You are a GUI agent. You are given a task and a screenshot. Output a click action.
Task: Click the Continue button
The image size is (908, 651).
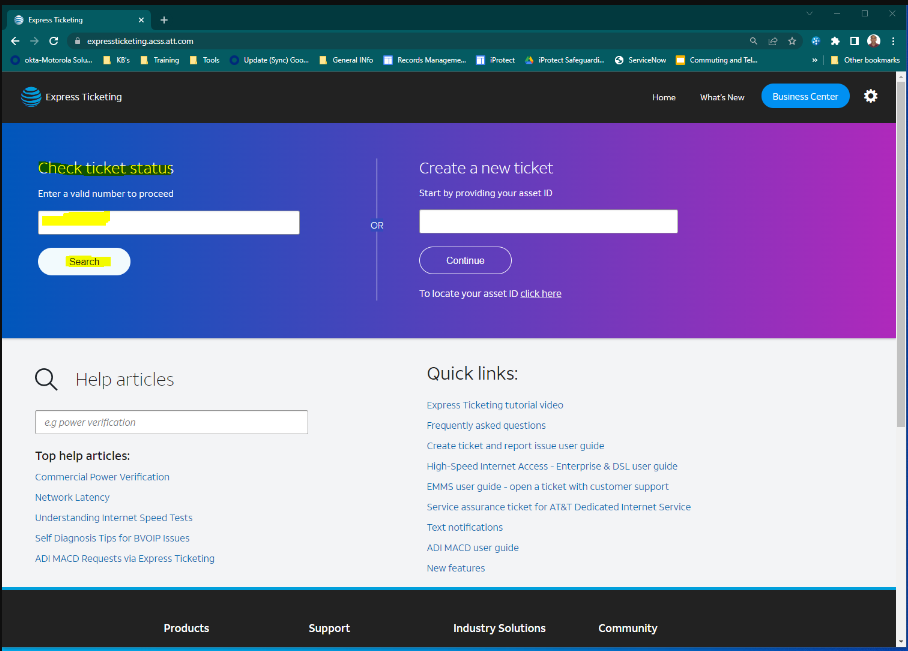tap(465, 261)
